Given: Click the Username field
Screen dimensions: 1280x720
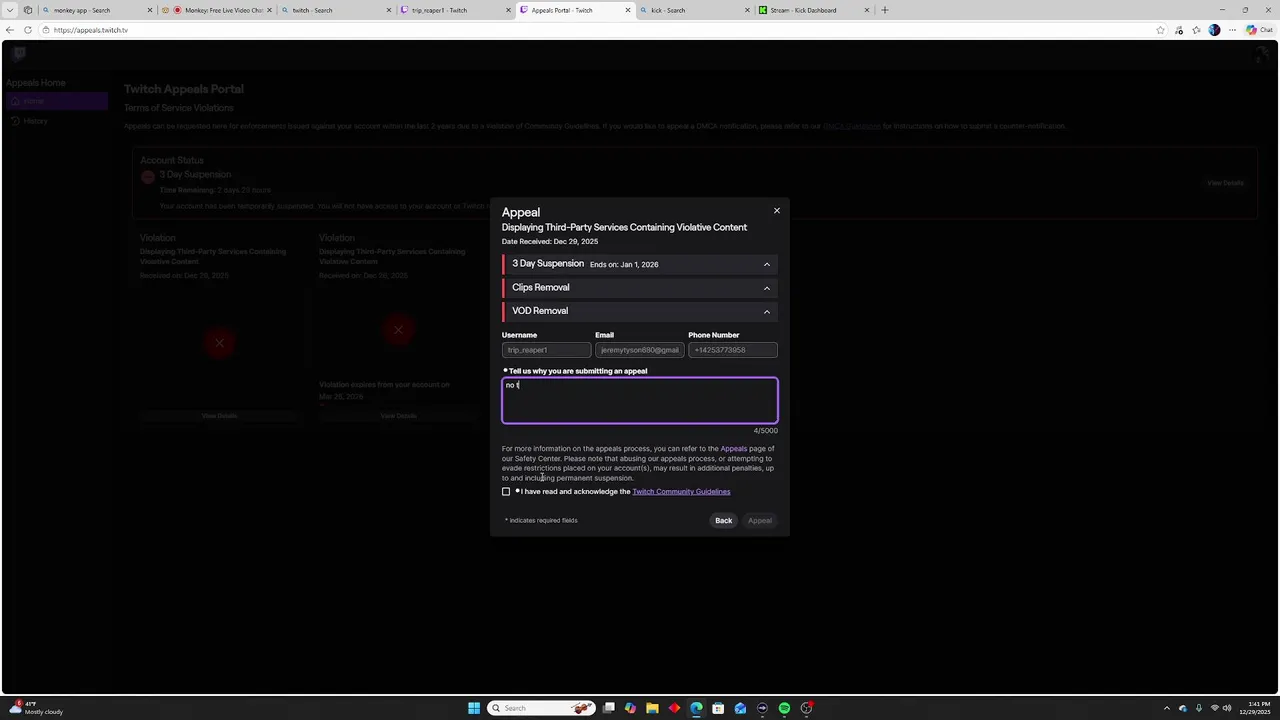Looking at the screenshot, I should pyautogui.click(x=546, y=350).
